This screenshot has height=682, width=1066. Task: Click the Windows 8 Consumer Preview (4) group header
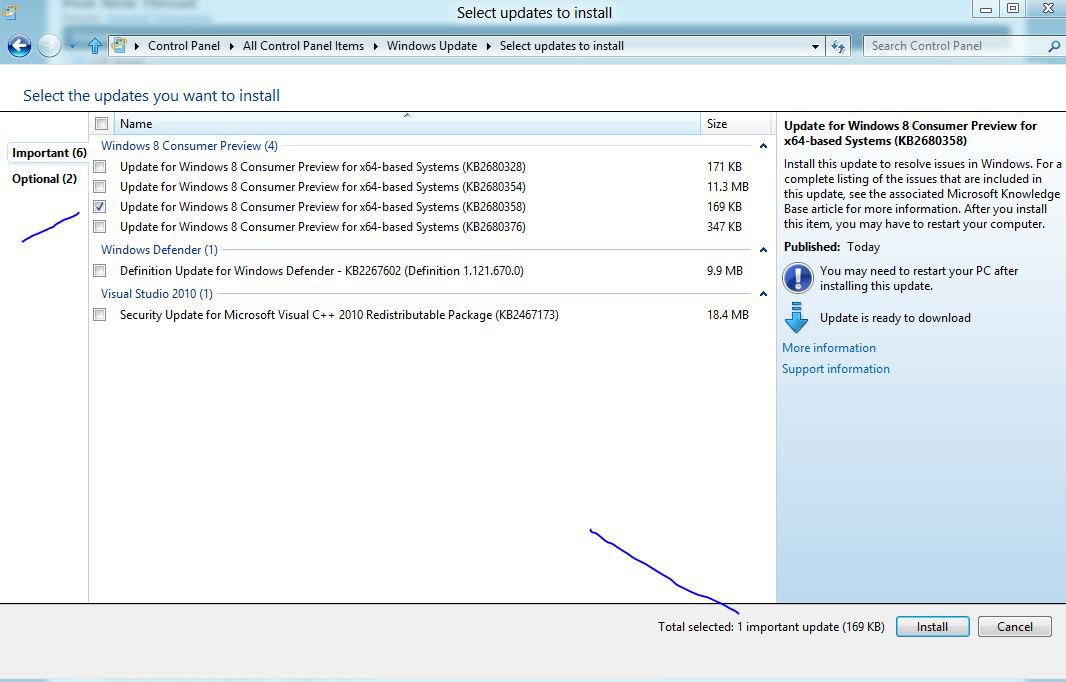point(189,146)
